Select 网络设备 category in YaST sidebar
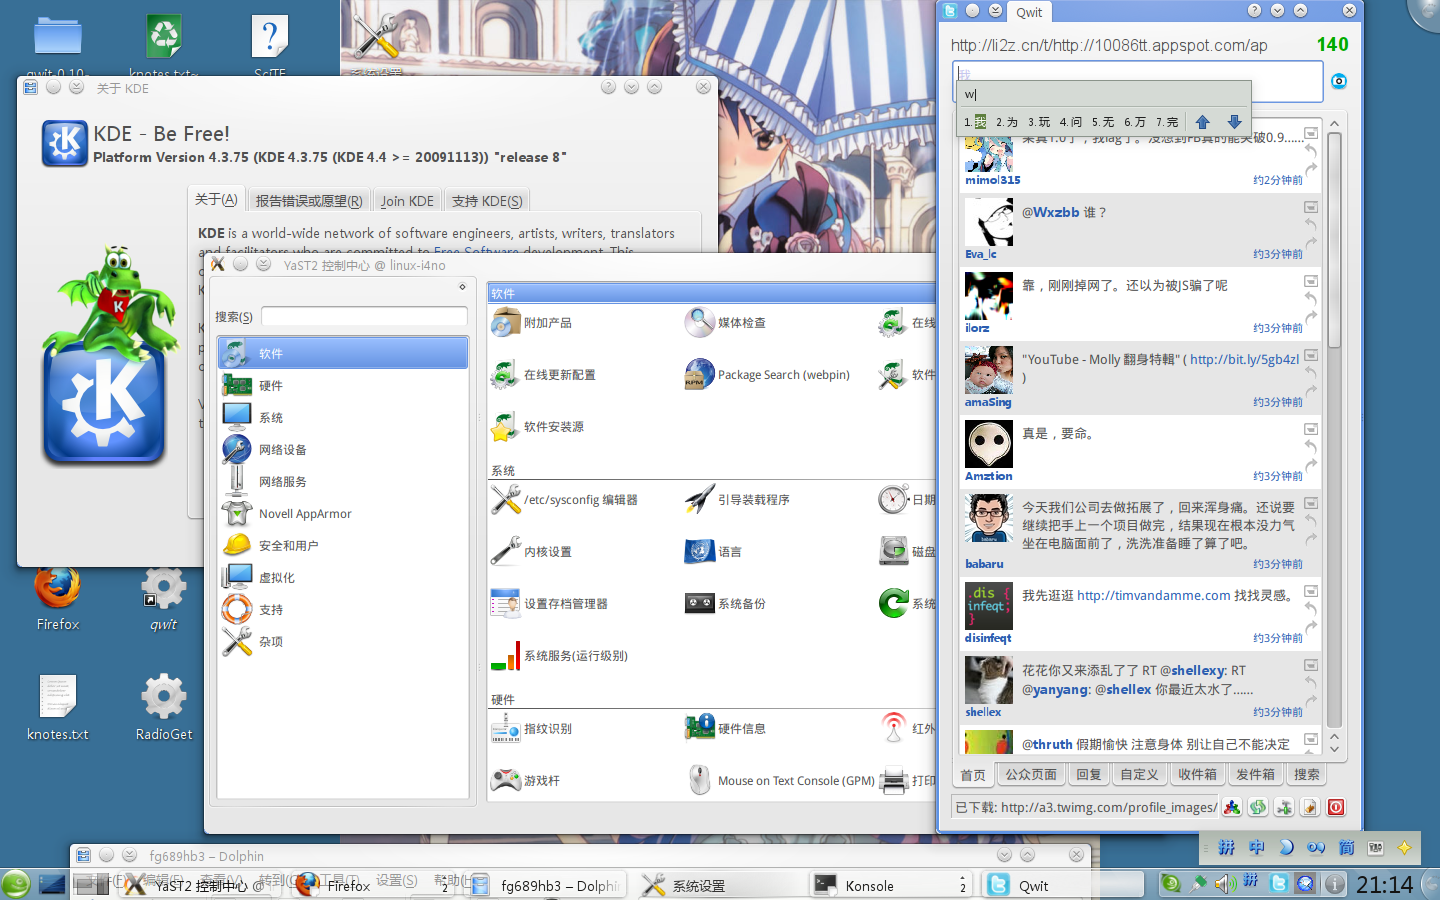Image resolution: width=1440 pixels, height=900 pixels. click(342, 449)
